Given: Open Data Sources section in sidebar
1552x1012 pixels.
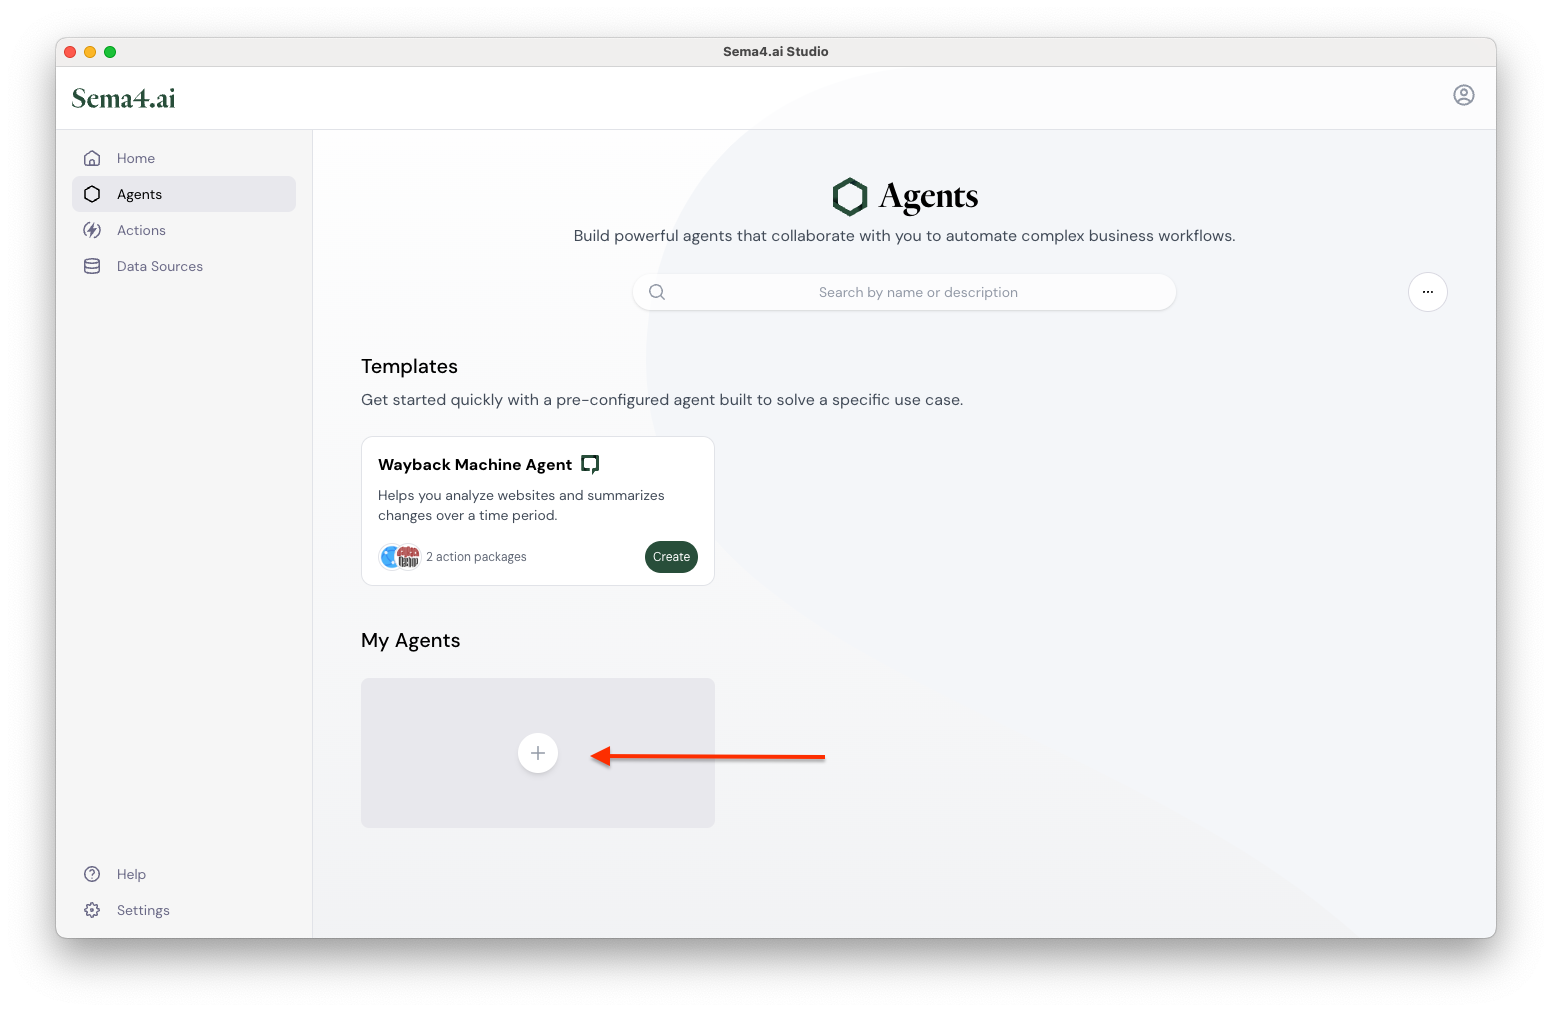Looking at the screenshot, I should point(184,266).
